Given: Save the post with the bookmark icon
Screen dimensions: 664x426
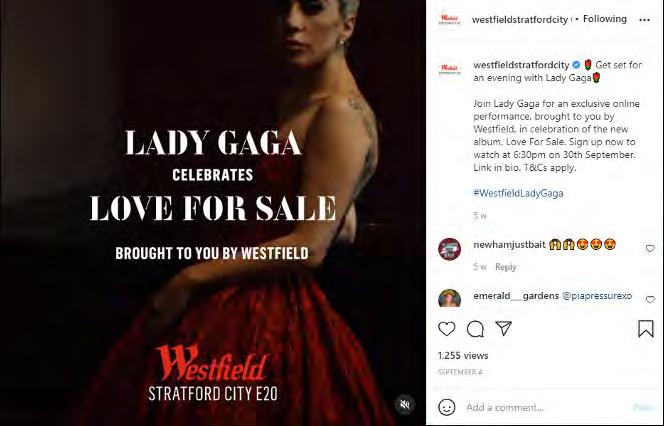Looking at the screenshot, I should pos(646,329).
